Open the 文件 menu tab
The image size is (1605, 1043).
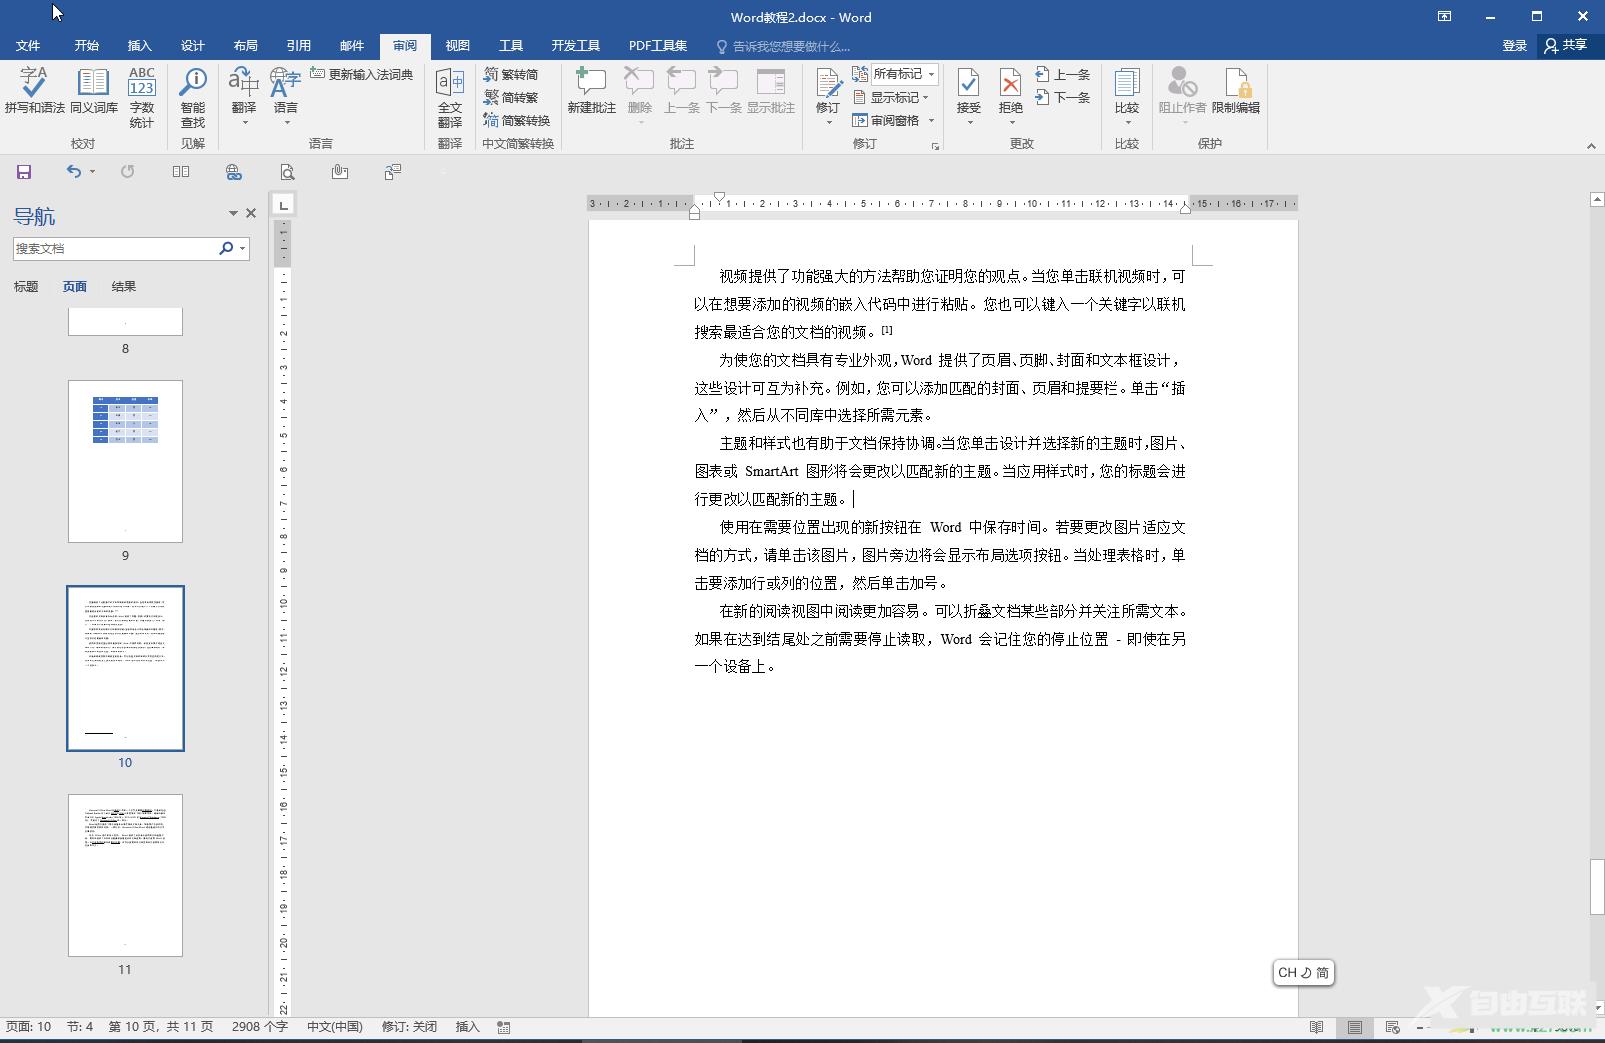coord(28,46)
